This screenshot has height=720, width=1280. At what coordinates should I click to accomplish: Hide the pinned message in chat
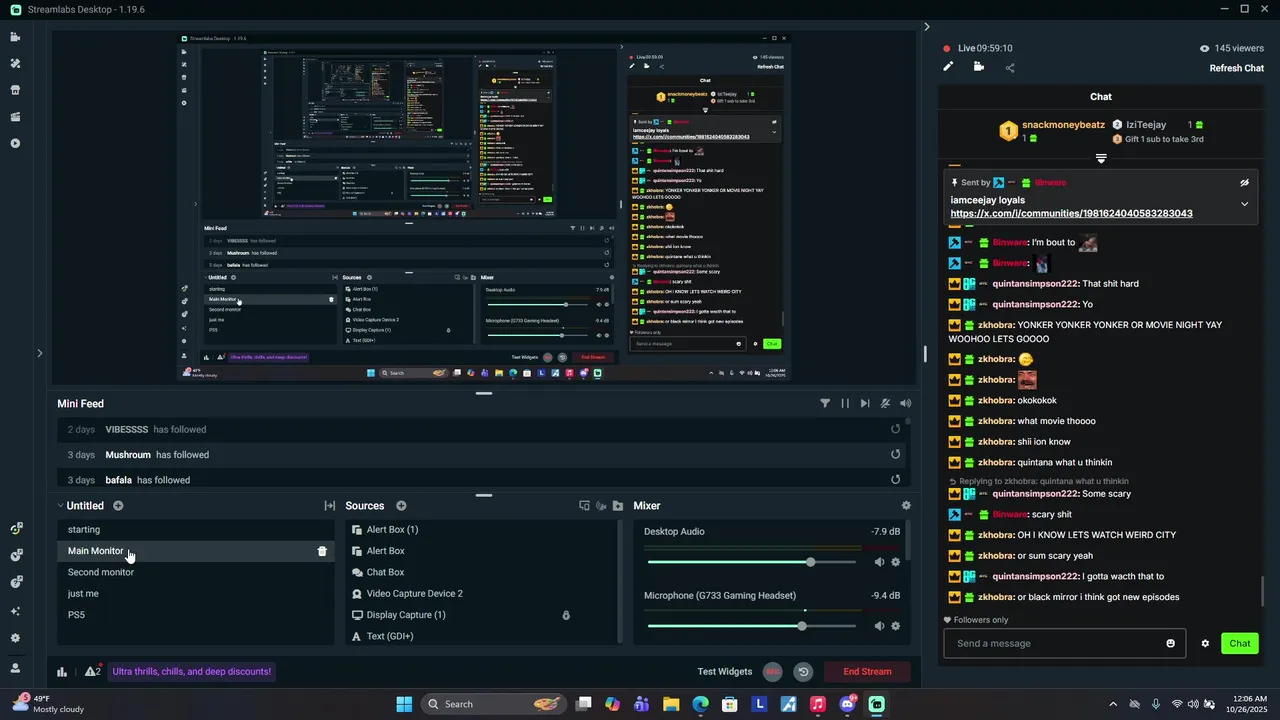pyautogui.click(x=1245, y=183)
